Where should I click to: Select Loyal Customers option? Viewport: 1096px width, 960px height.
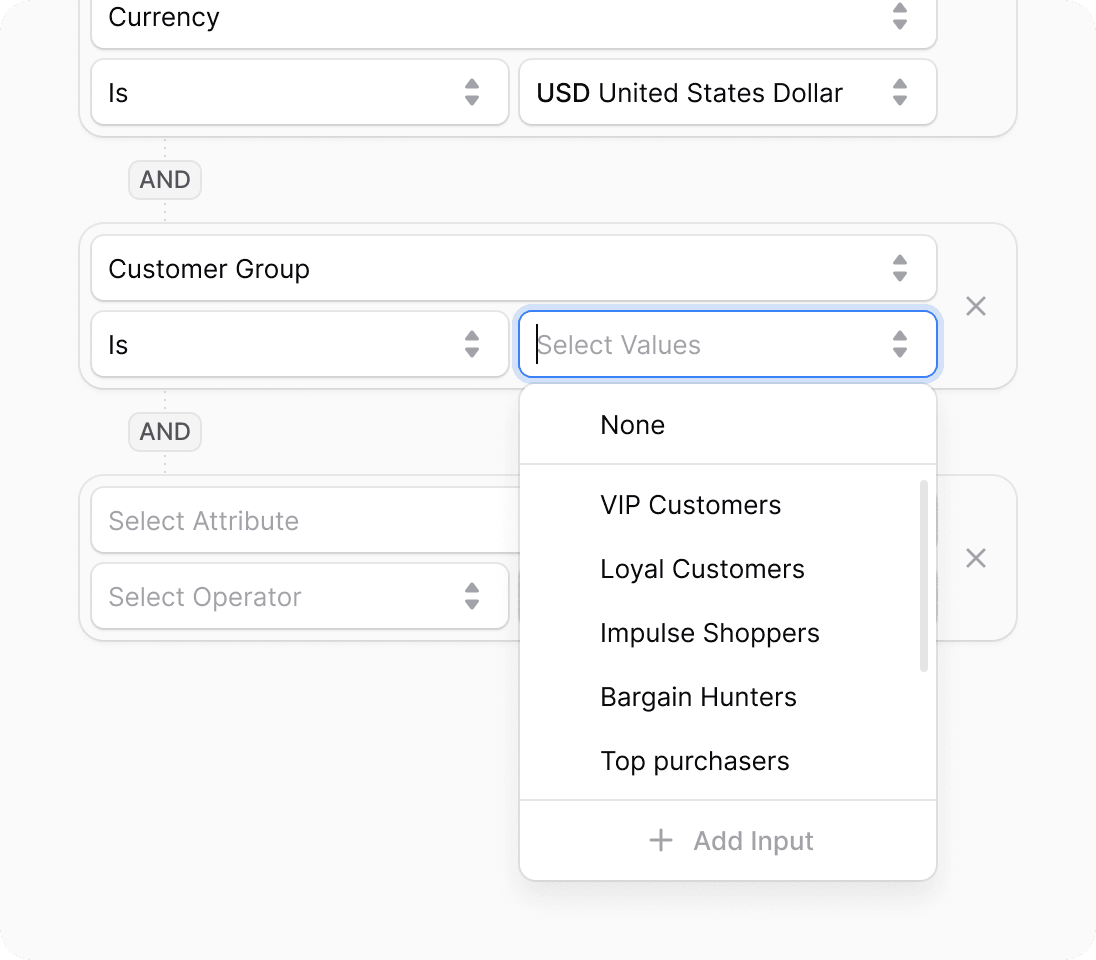click(x=702, y=569)
